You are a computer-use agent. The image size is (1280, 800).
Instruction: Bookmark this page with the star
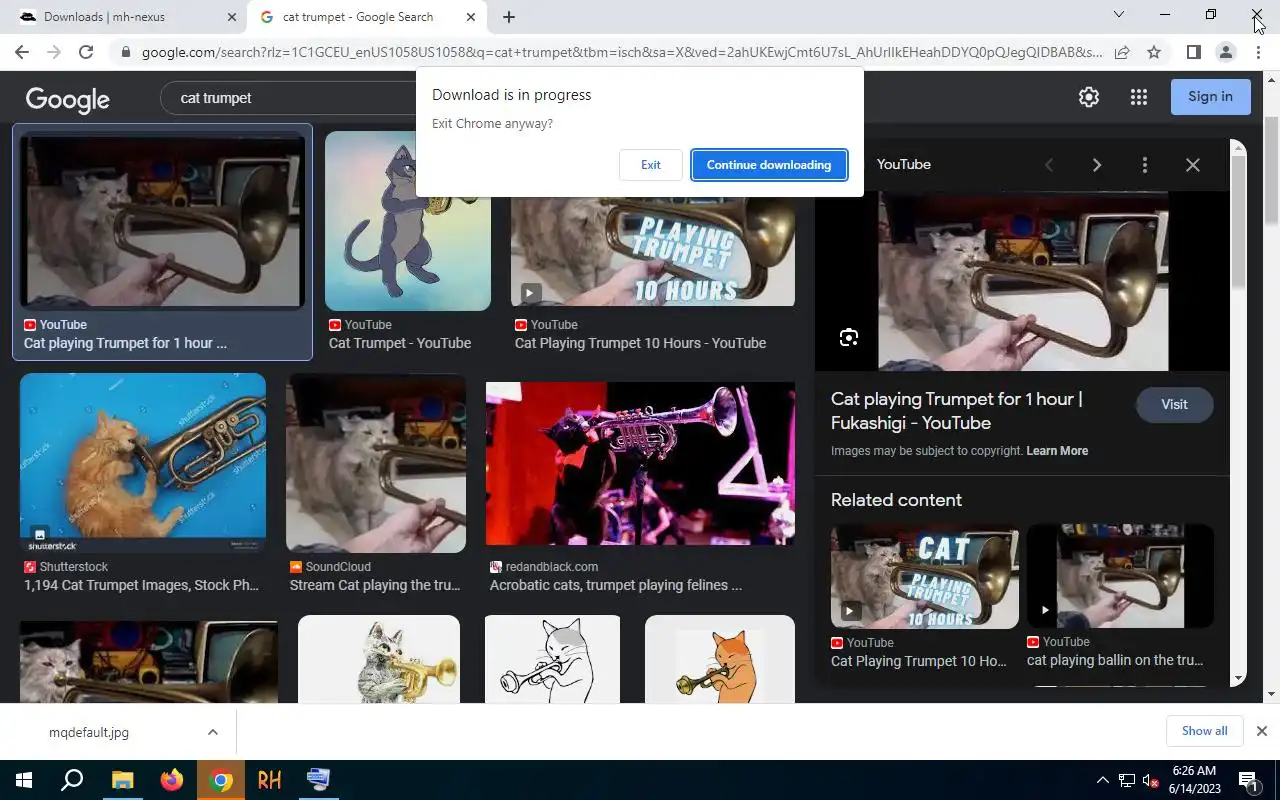point(1154,52)
